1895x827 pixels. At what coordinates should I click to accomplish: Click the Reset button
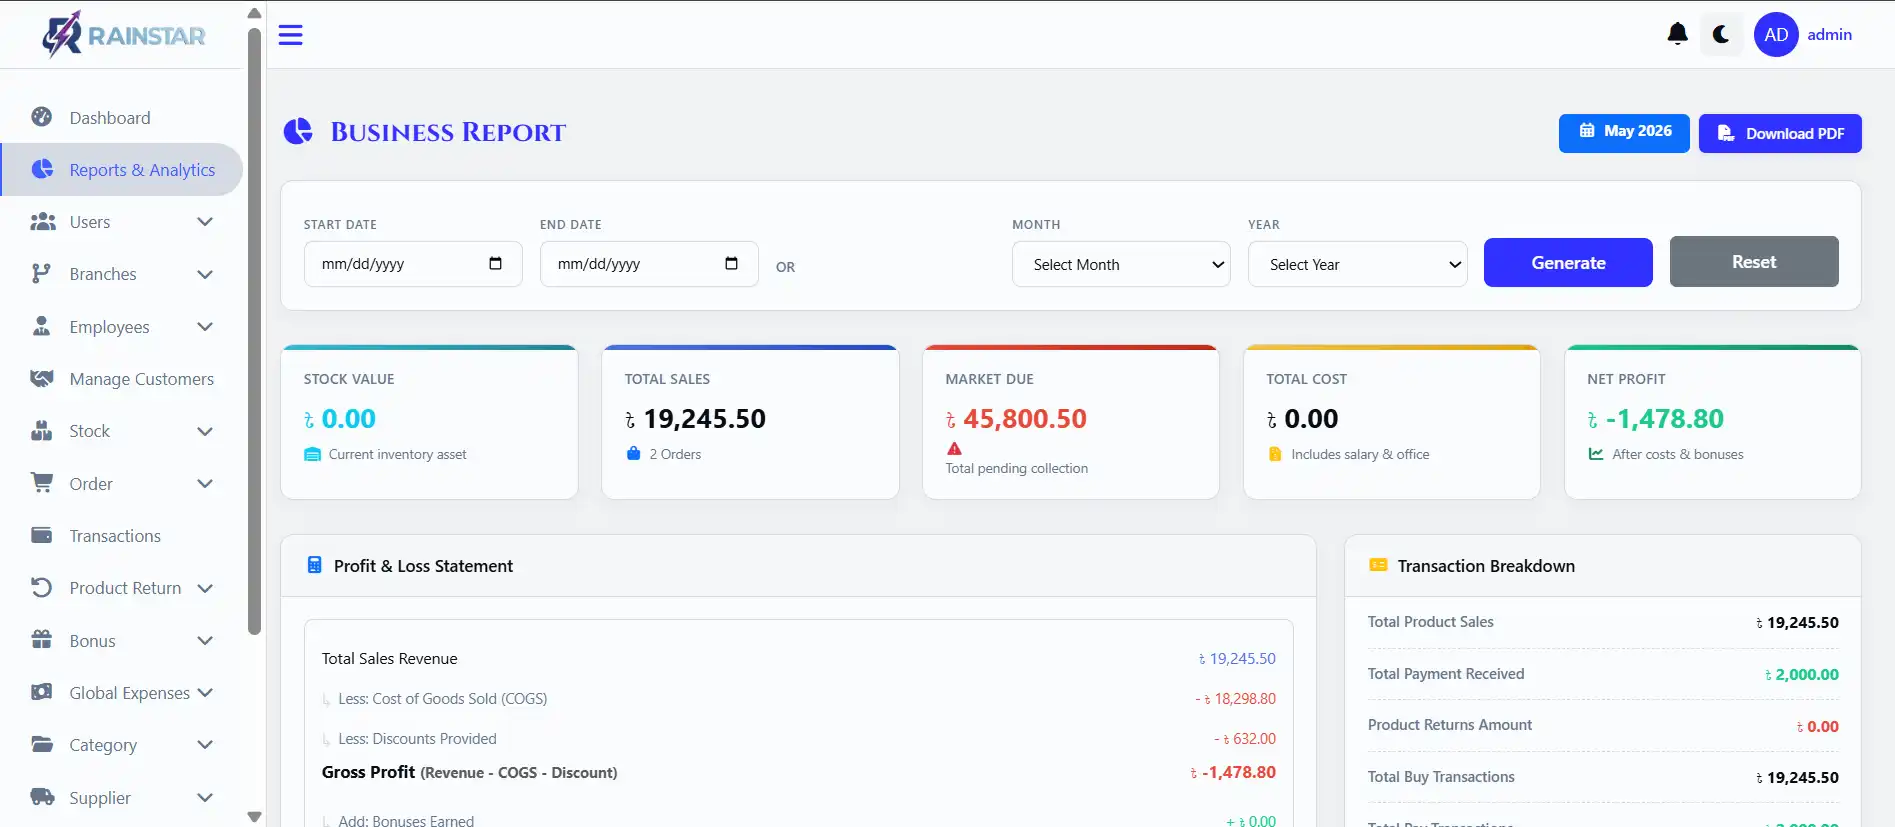(x=1754, y=261)
